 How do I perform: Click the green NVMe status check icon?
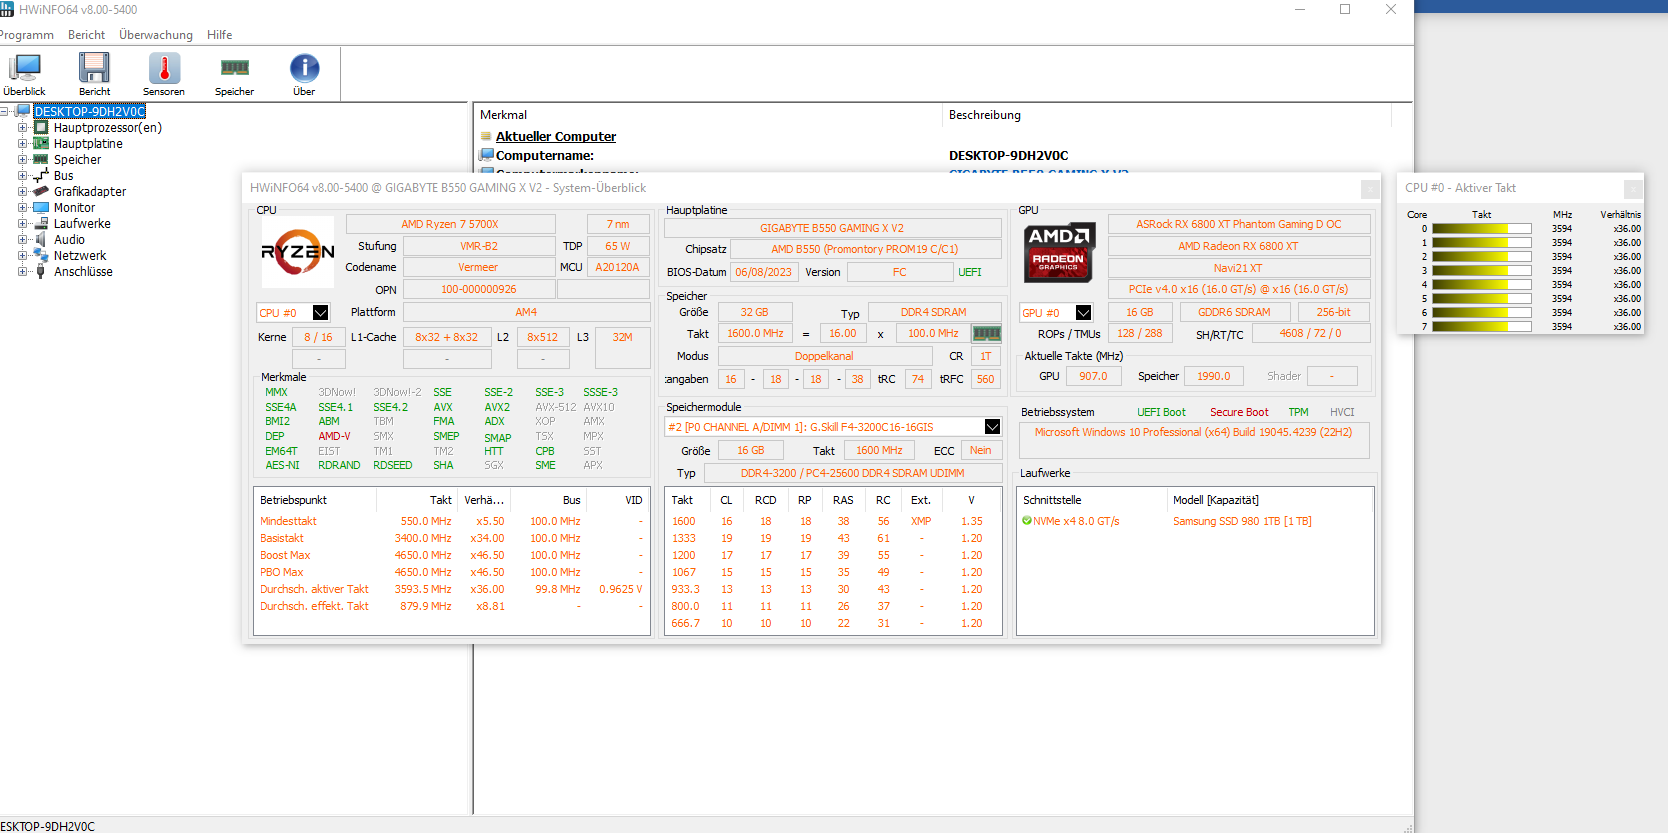pyautogui.click(x=1026, y=521)
